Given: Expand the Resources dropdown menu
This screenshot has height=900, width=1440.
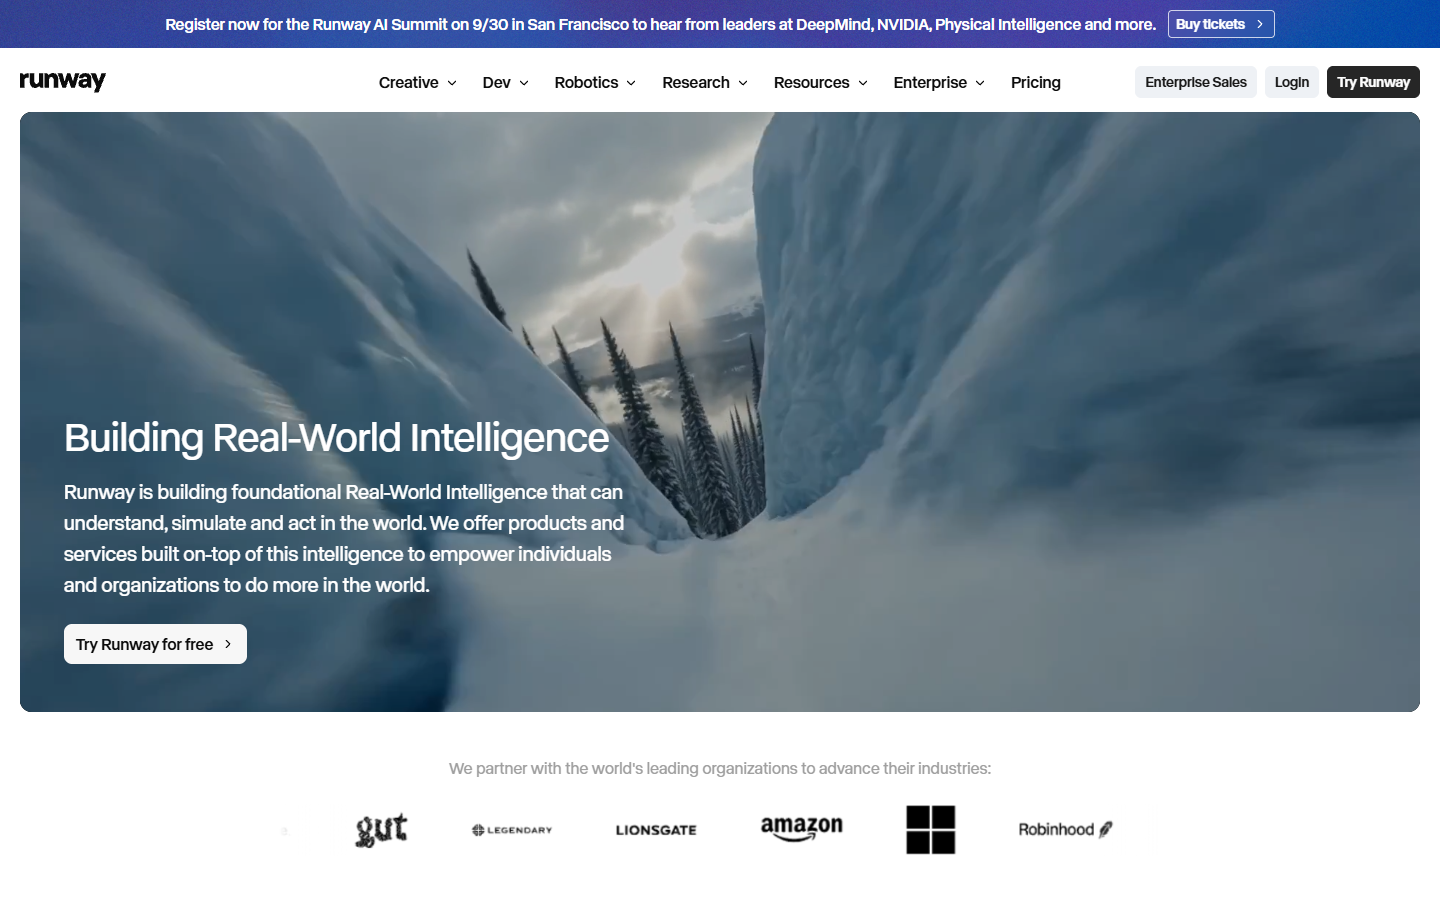Looking at the screenshot, I should (821, 82).
